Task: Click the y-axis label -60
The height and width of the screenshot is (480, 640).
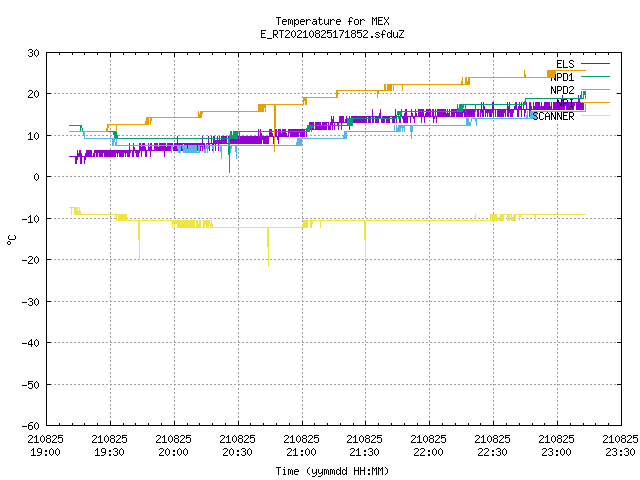Action: (x=31, y=426)
